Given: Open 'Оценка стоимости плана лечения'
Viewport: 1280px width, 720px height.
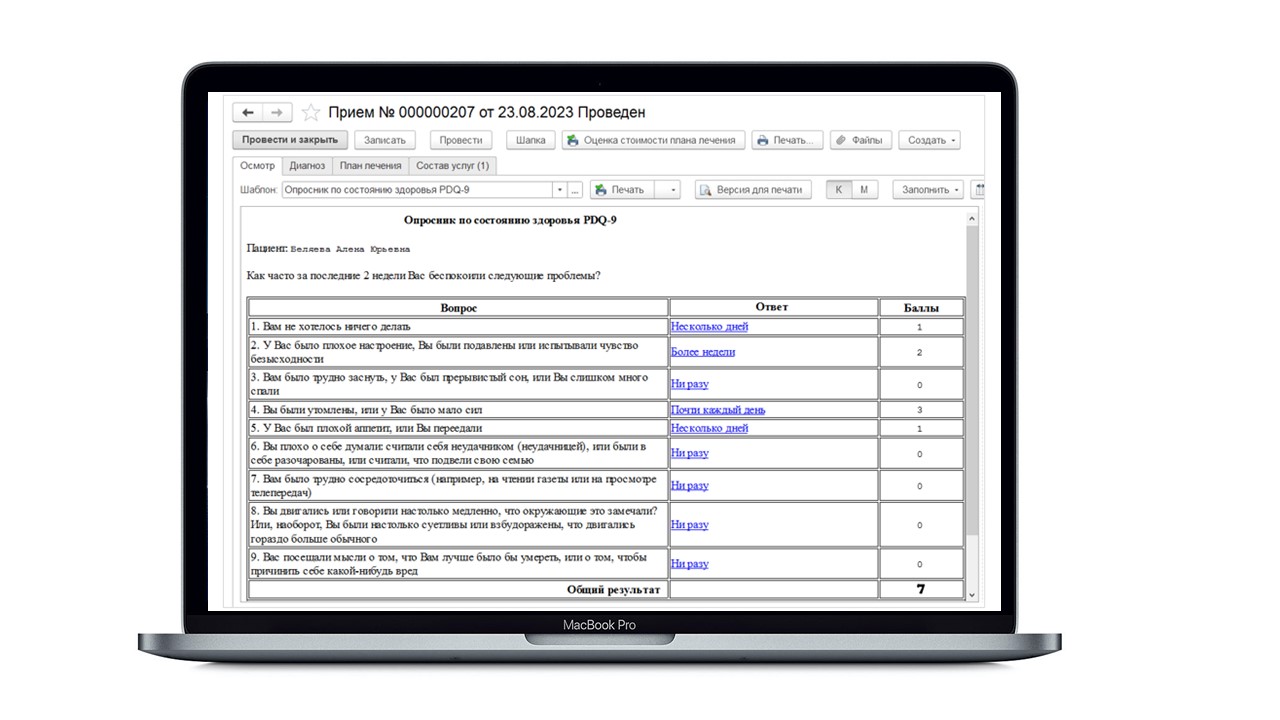Looking at the screenshot, I should [x=653, y=140].
